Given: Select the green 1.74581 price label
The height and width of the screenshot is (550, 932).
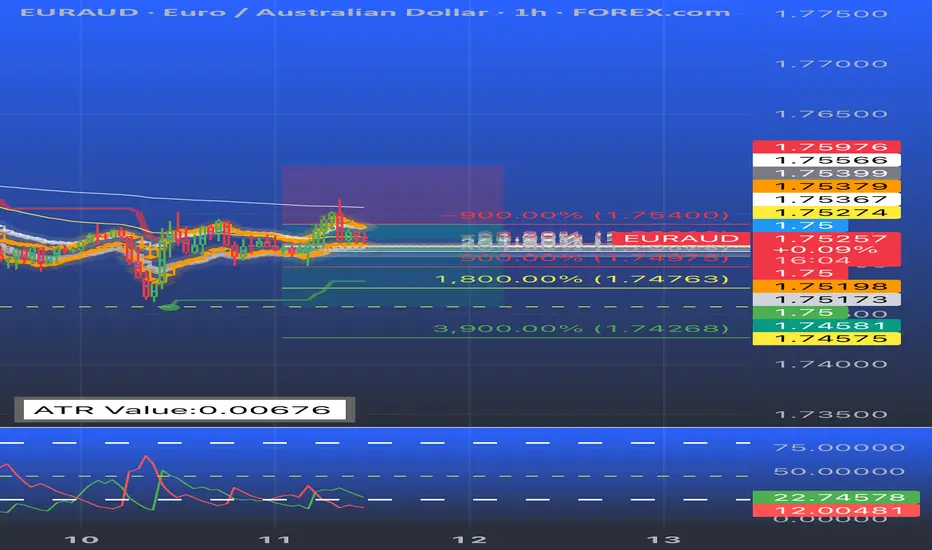Looking at the screenshot, I should pyautogui.click(x=826, y=326).
